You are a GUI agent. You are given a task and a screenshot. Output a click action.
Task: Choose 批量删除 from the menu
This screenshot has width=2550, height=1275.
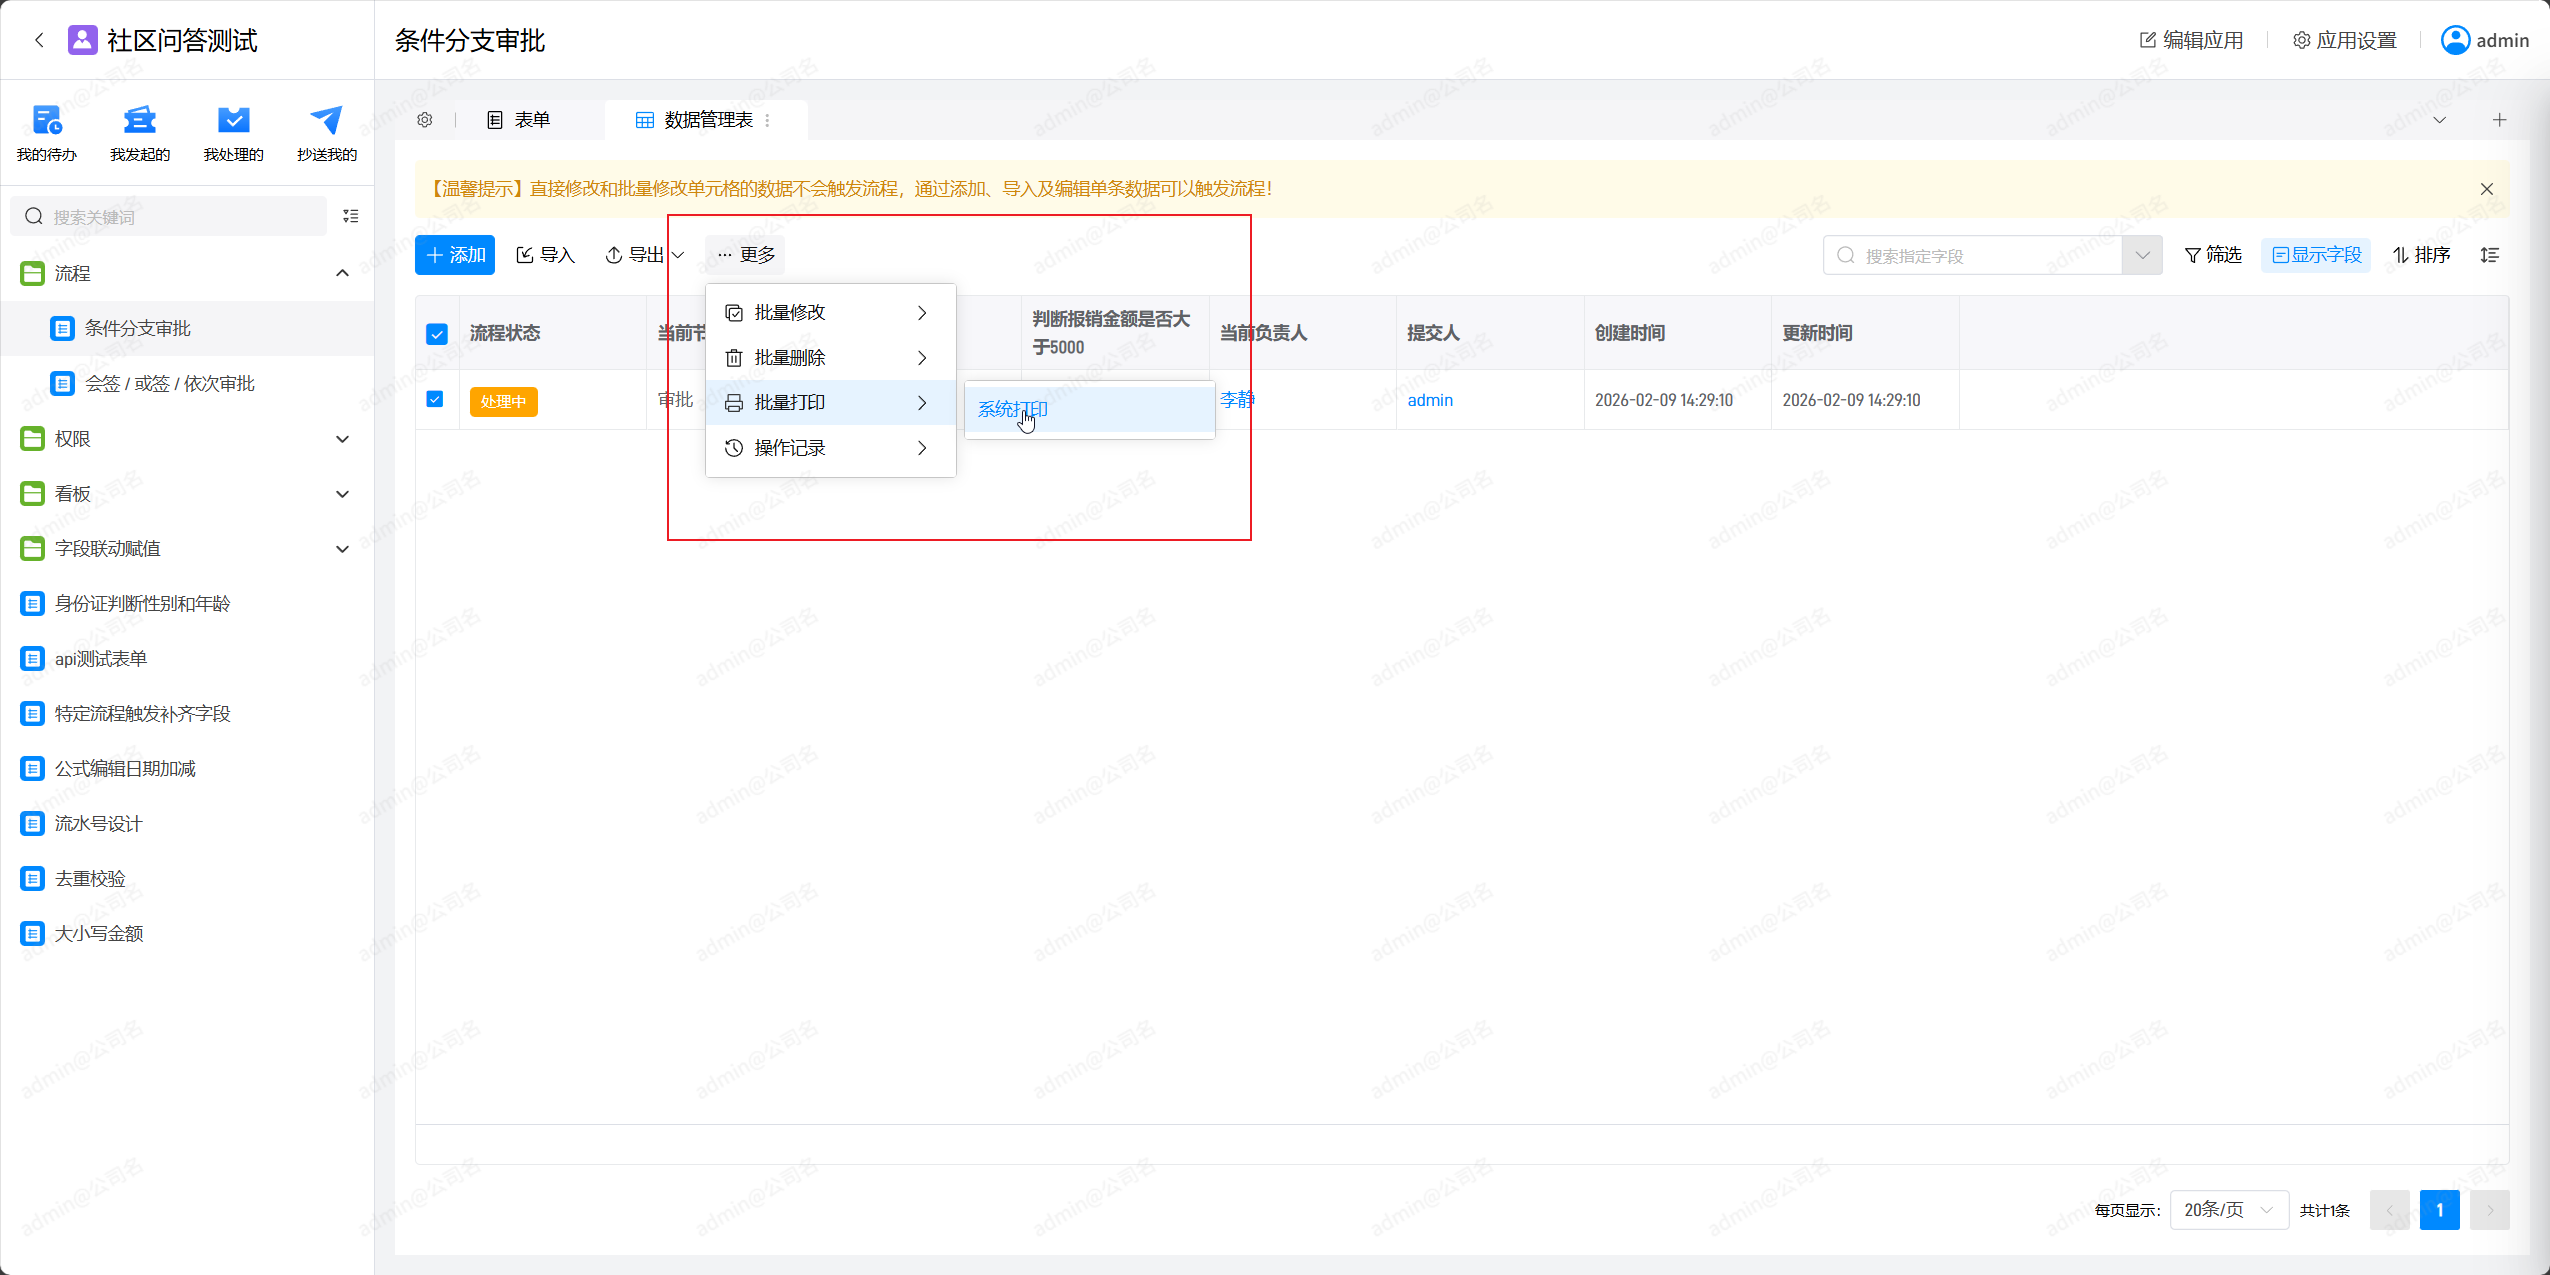click(x=790, y=358)
